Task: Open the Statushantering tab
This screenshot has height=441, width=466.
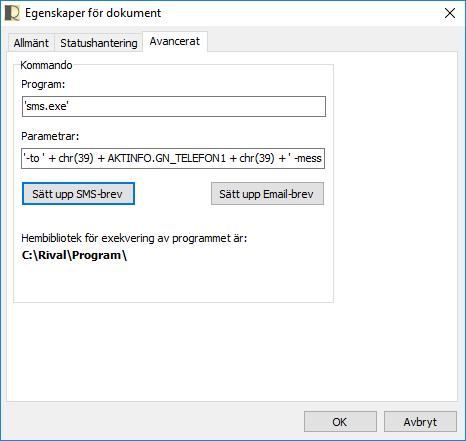Action: [x=99, y=43]
